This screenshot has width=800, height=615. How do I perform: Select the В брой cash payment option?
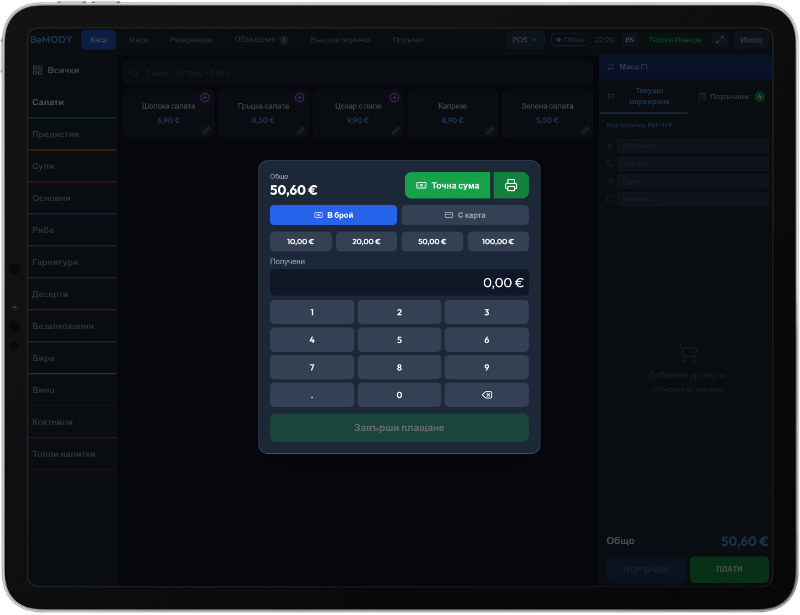(x=333, y=215)
